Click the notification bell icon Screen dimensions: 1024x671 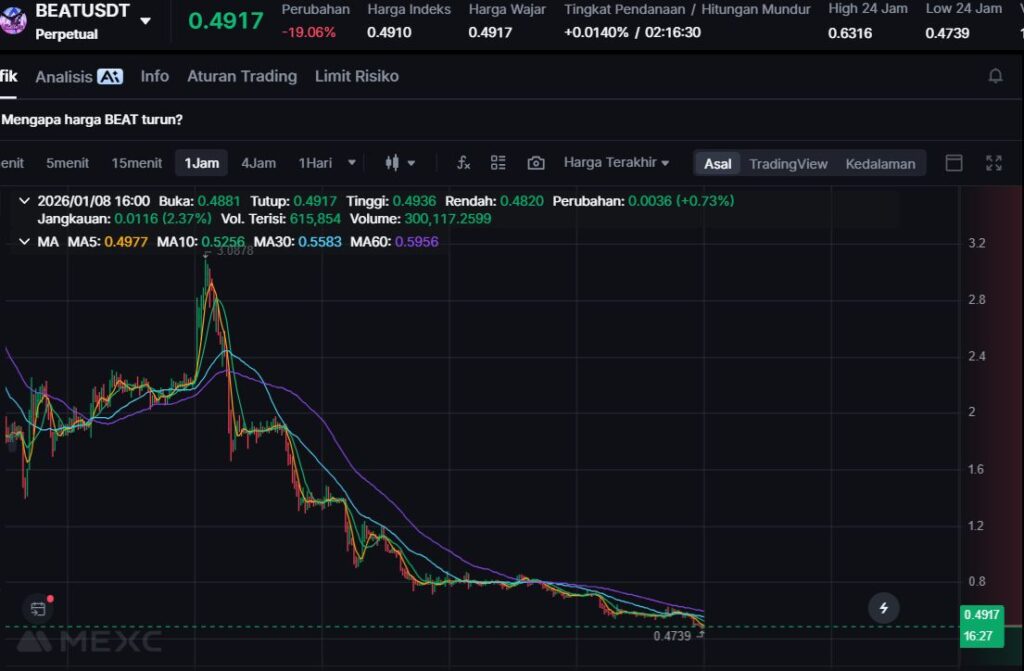pos(995,76)
